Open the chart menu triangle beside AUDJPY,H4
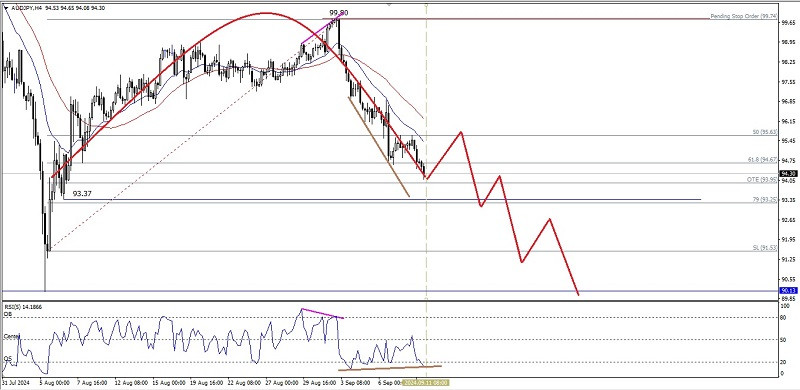 point(6,8)
